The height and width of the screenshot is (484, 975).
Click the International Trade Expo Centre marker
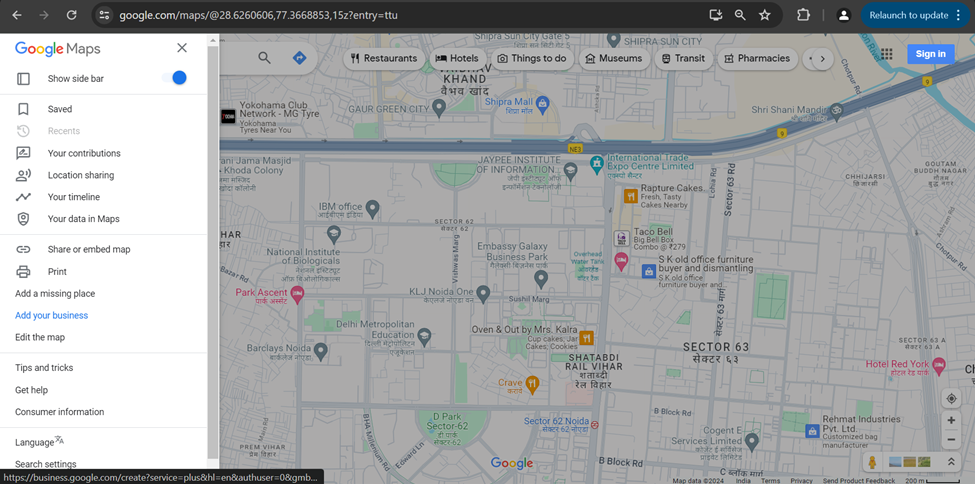[x=597, y=165]
